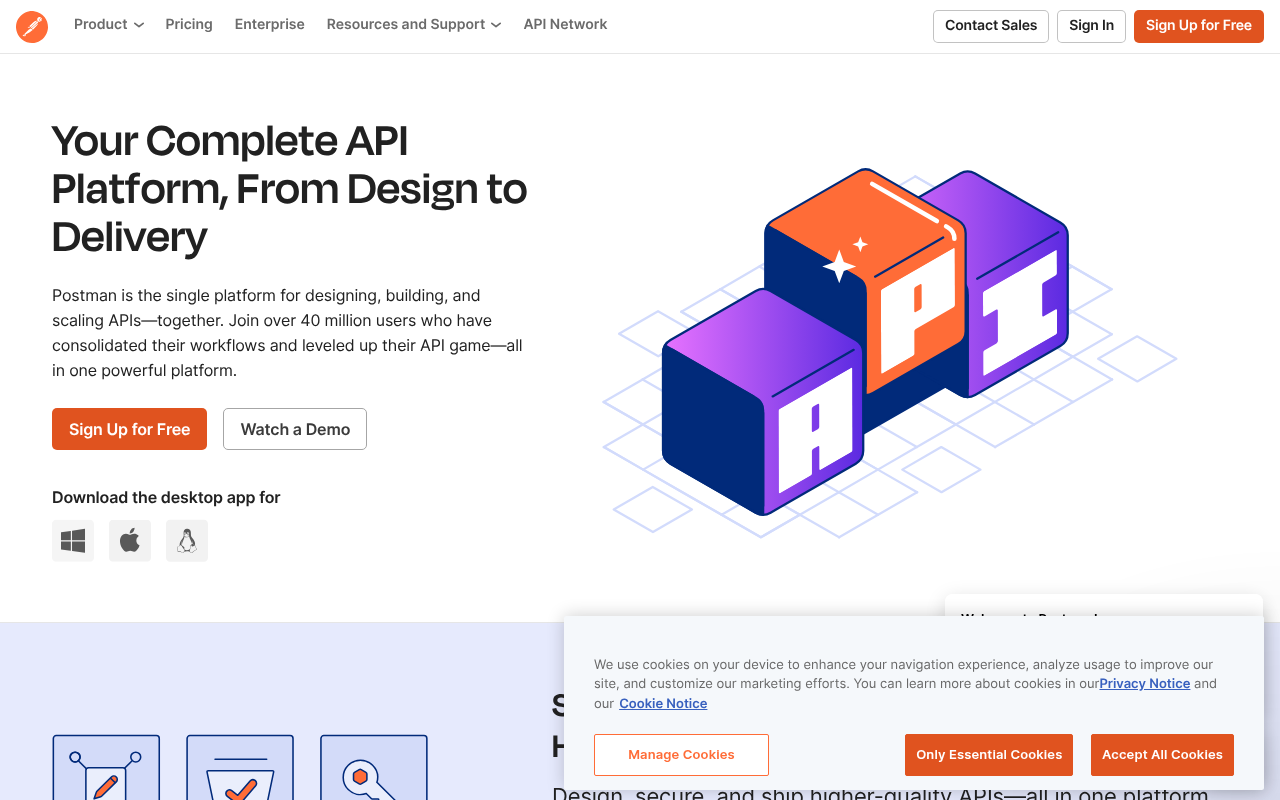The height and width of the screenshot is (800, 1280).
Task: Download the desktop app for Linux
Action: 186,540
